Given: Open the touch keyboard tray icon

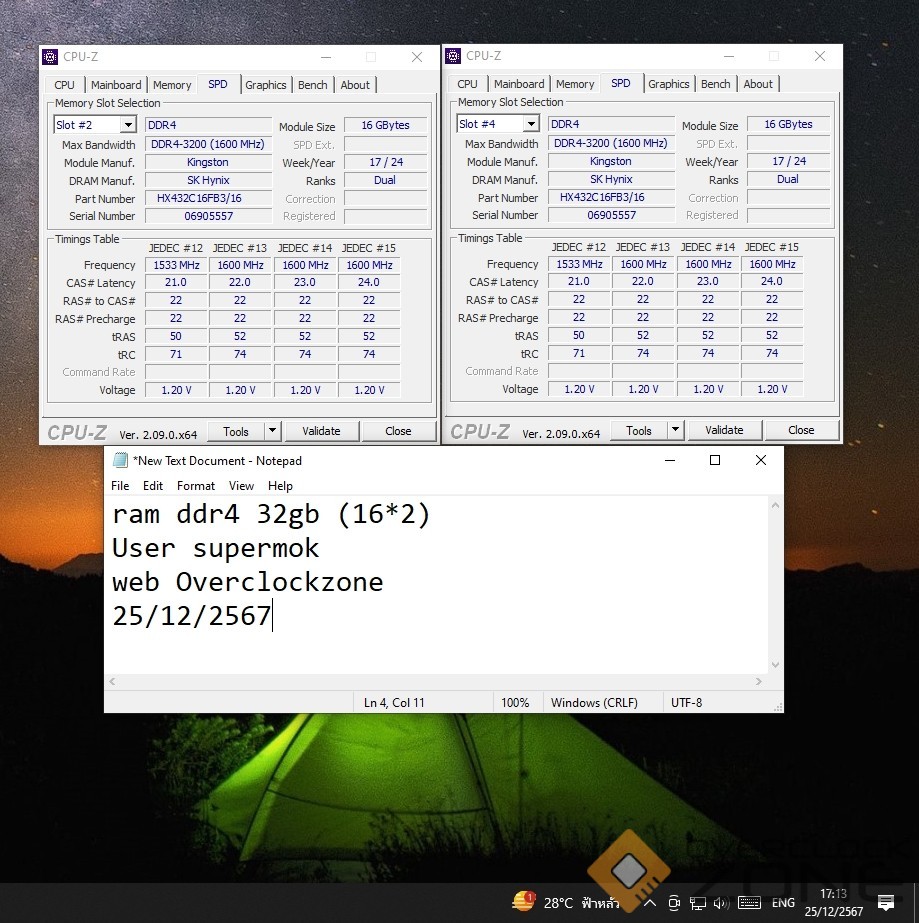Looking at the screenshot, I should (x=749, y=903).
